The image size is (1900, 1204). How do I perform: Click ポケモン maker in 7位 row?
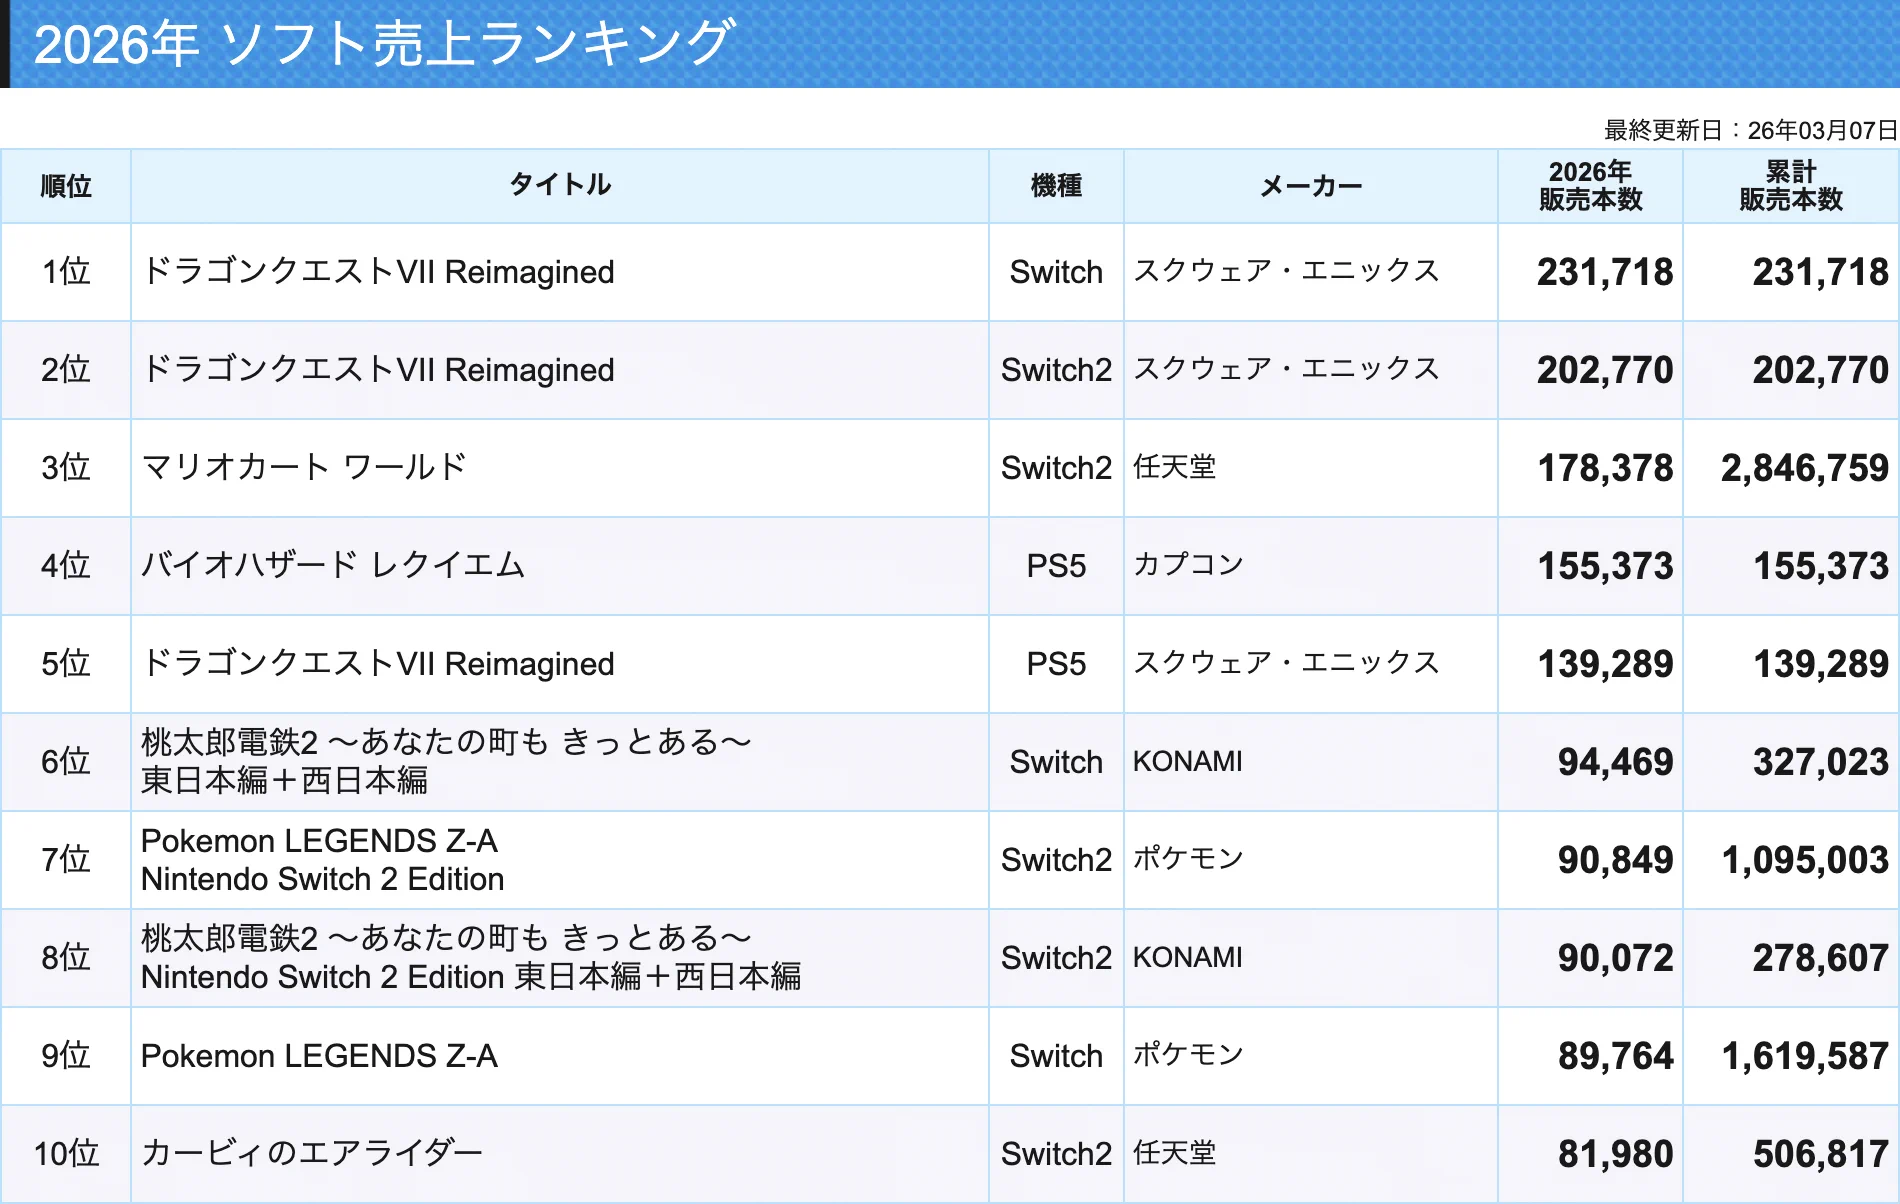point(1188,859)
